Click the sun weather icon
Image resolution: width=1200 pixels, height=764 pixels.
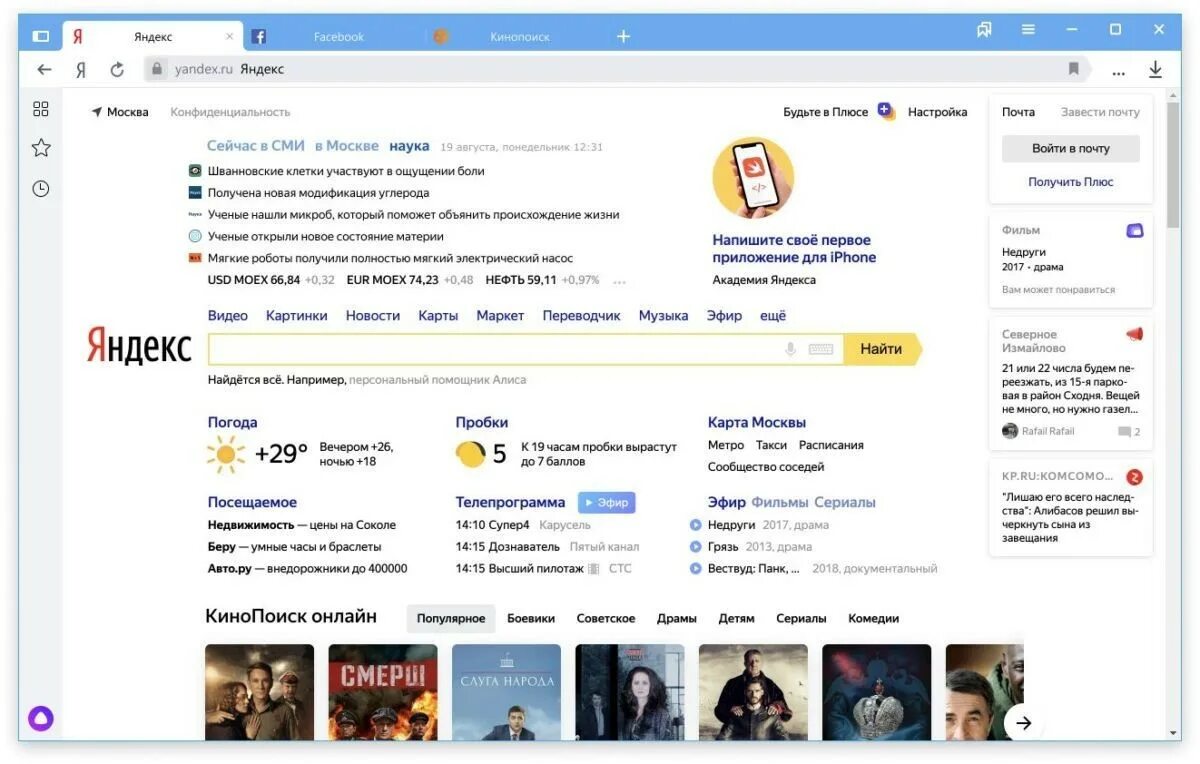(226, 455)
